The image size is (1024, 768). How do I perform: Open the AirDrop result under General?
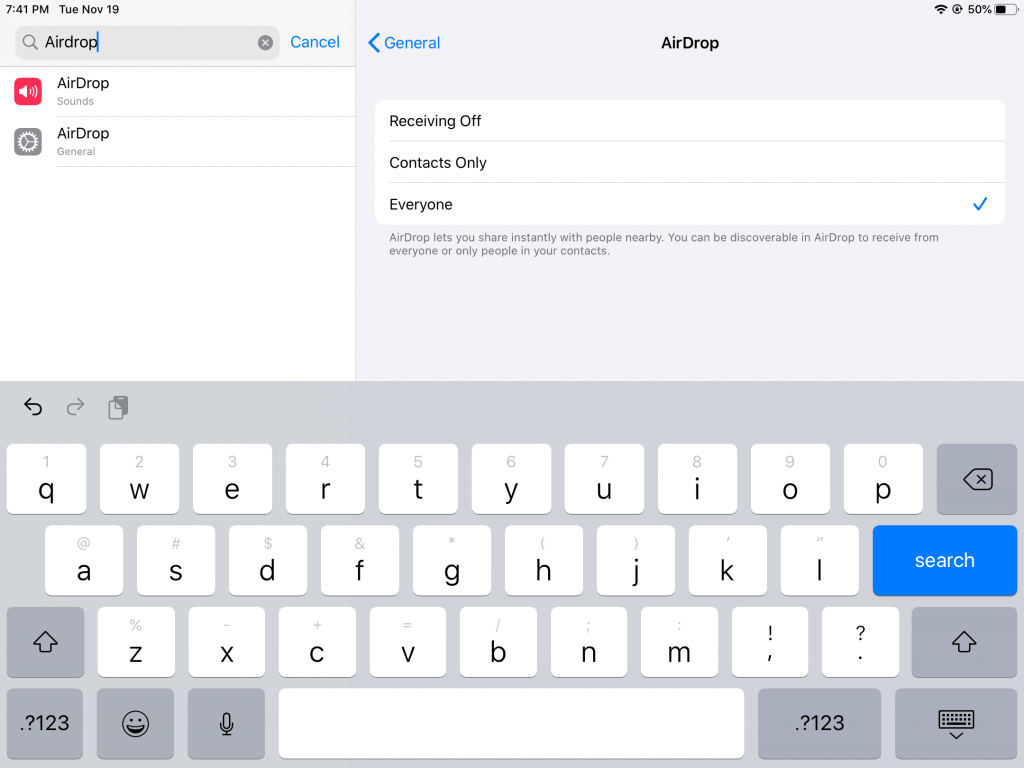180,142
